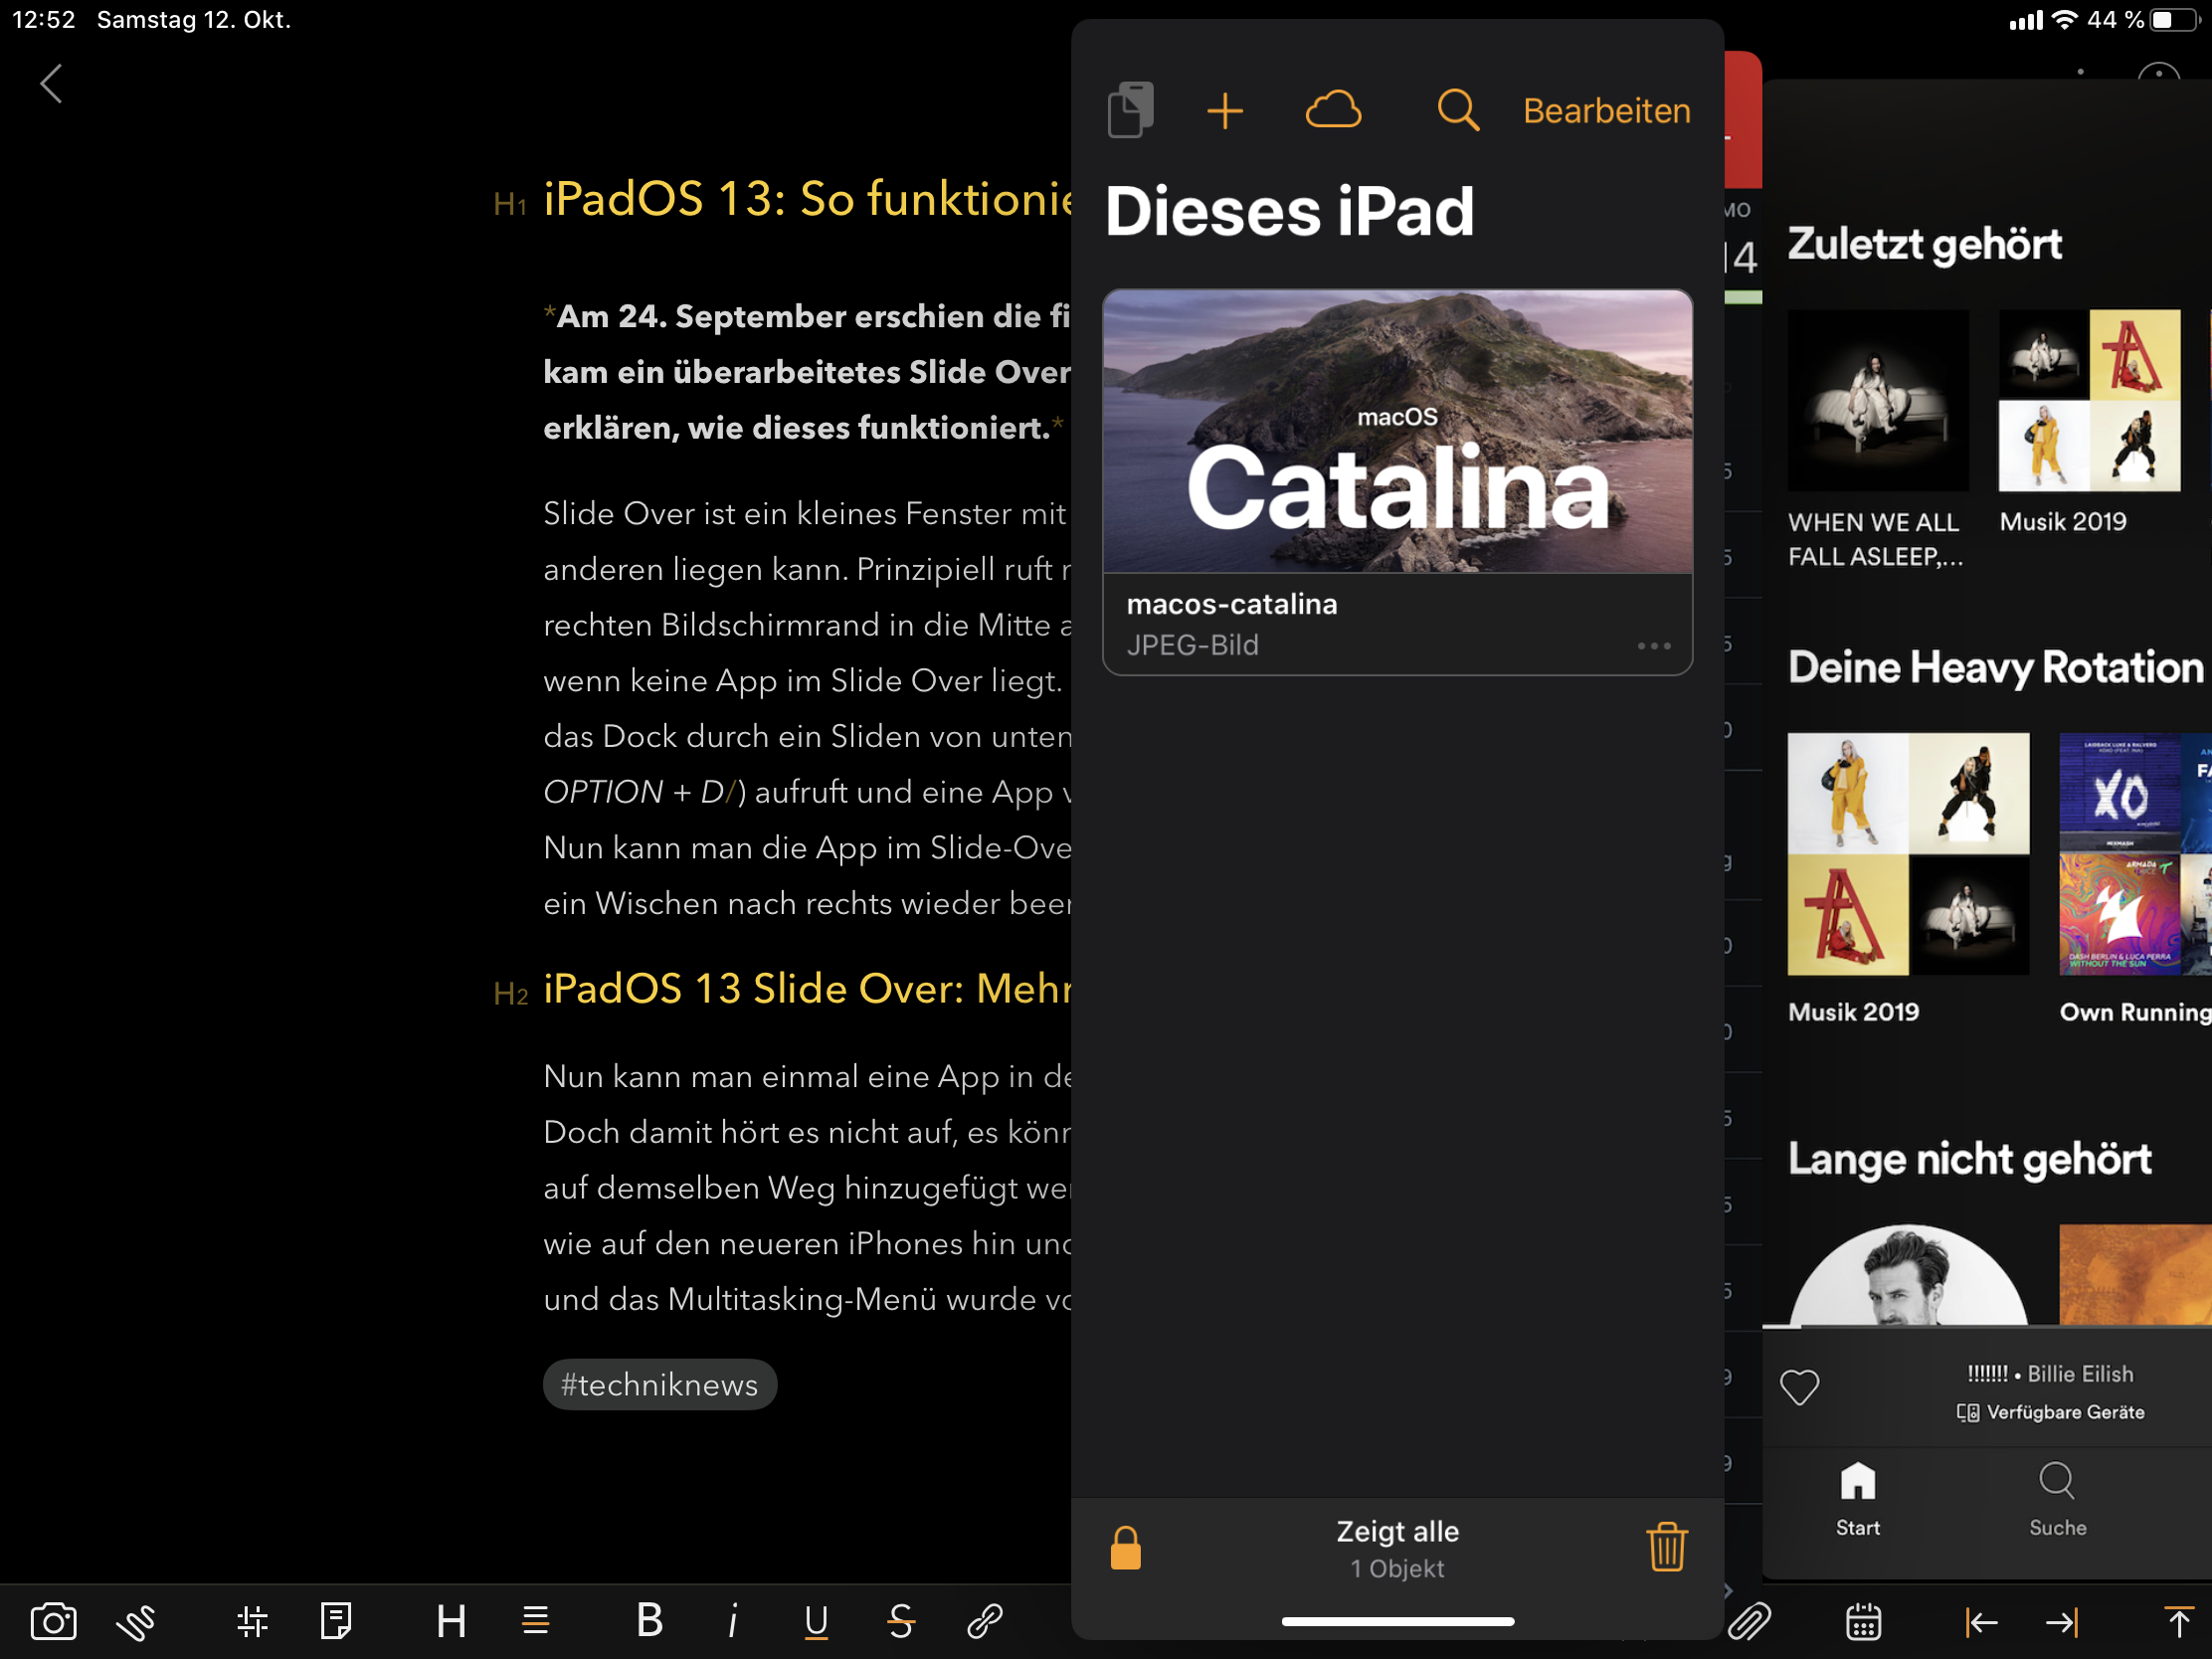Tap the Wi-Fi icon in status bar
Screen dimensions: 2212x1659
2064,20
